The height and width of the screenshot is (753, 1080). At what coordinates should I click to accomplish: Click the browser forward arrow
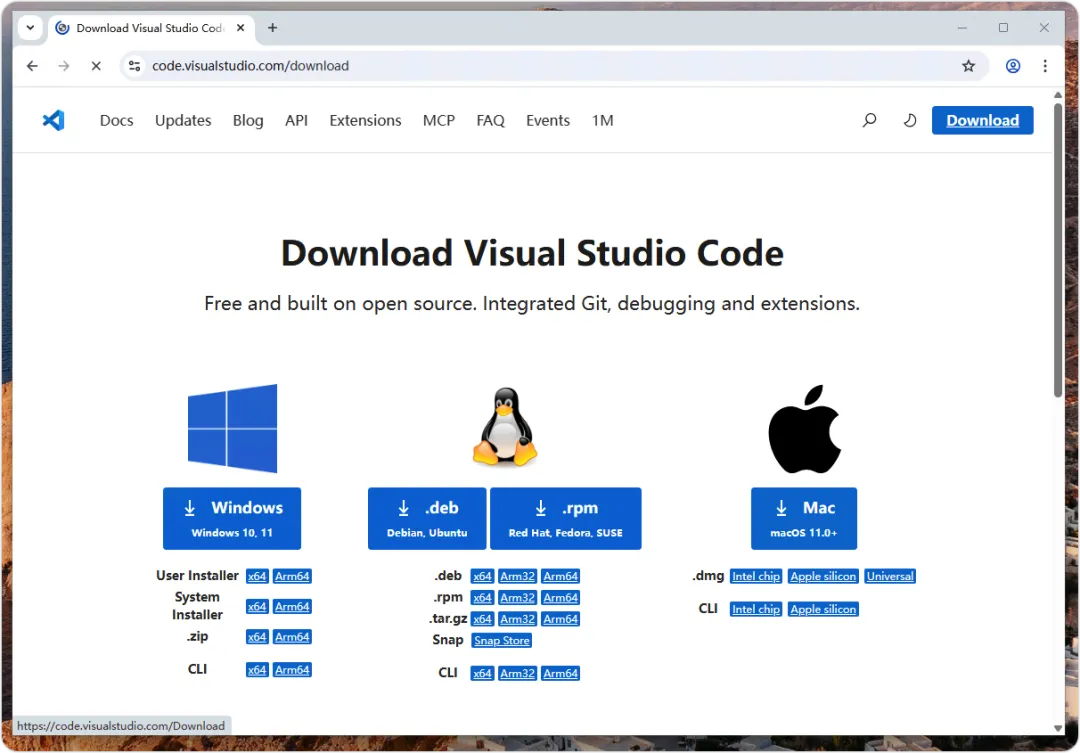tap(63, 66)
